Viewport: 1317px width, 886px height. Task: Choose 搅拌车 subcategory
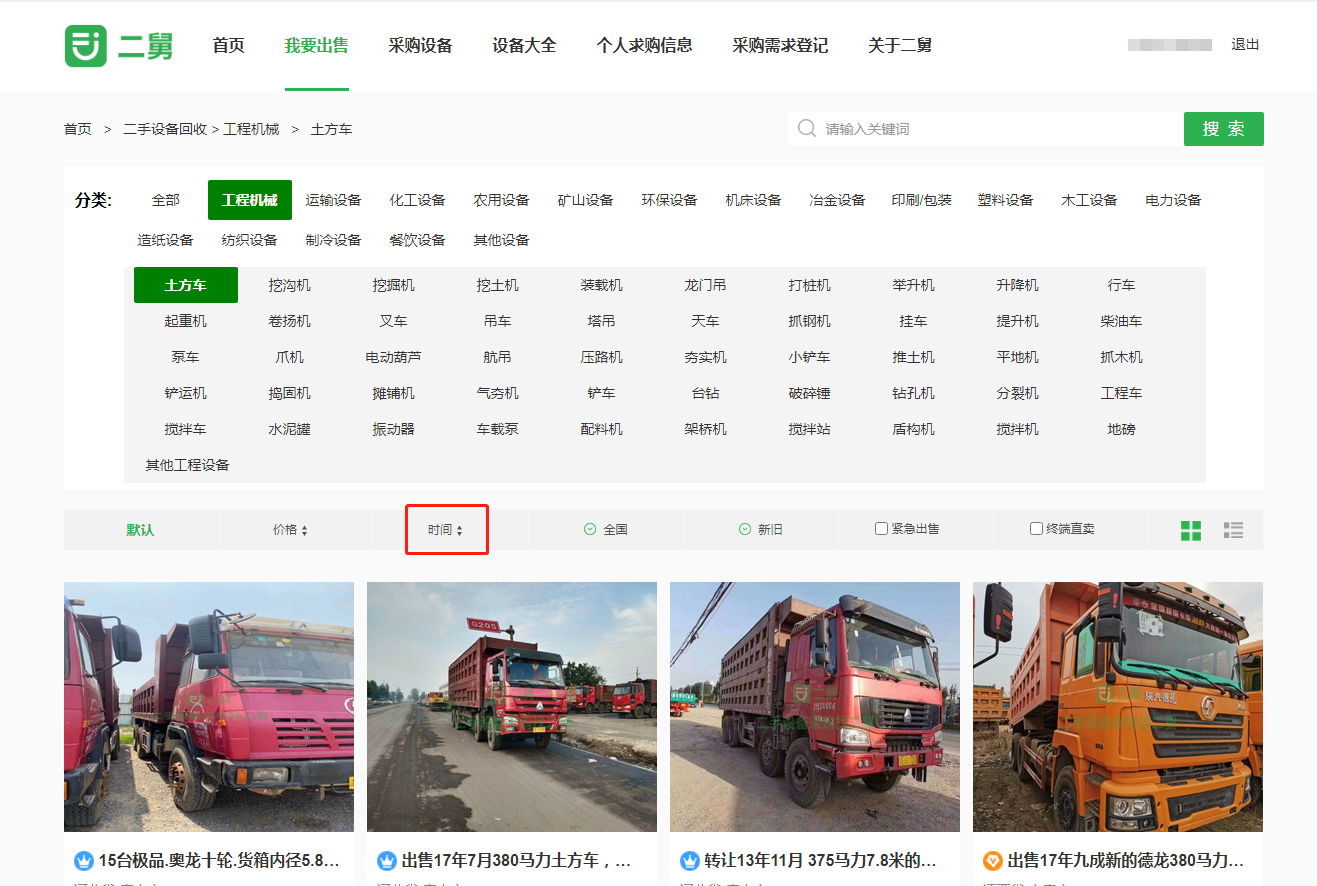click(x=186, y=429)
